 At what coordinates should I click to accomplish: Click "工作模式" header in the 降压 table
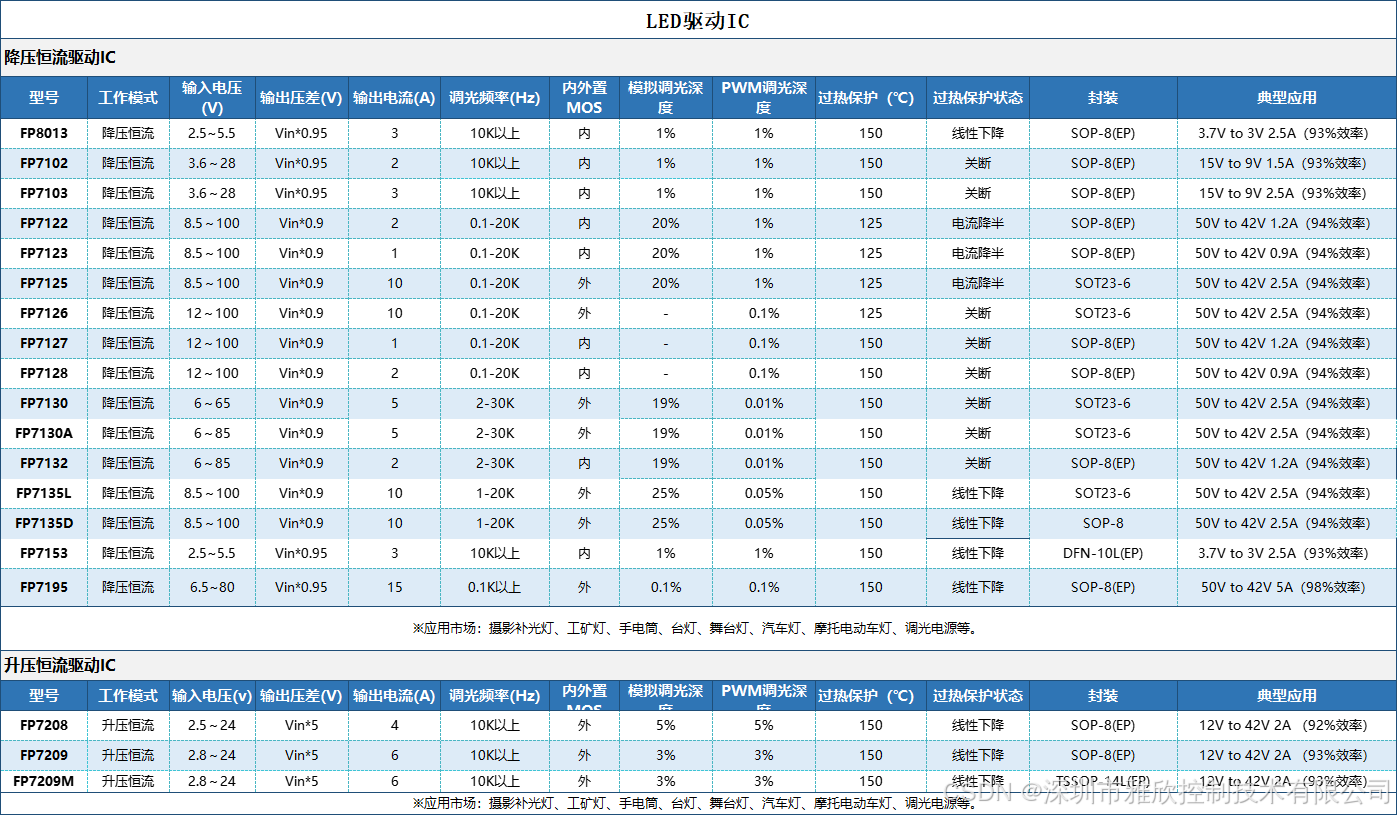(x=128, y=98)
